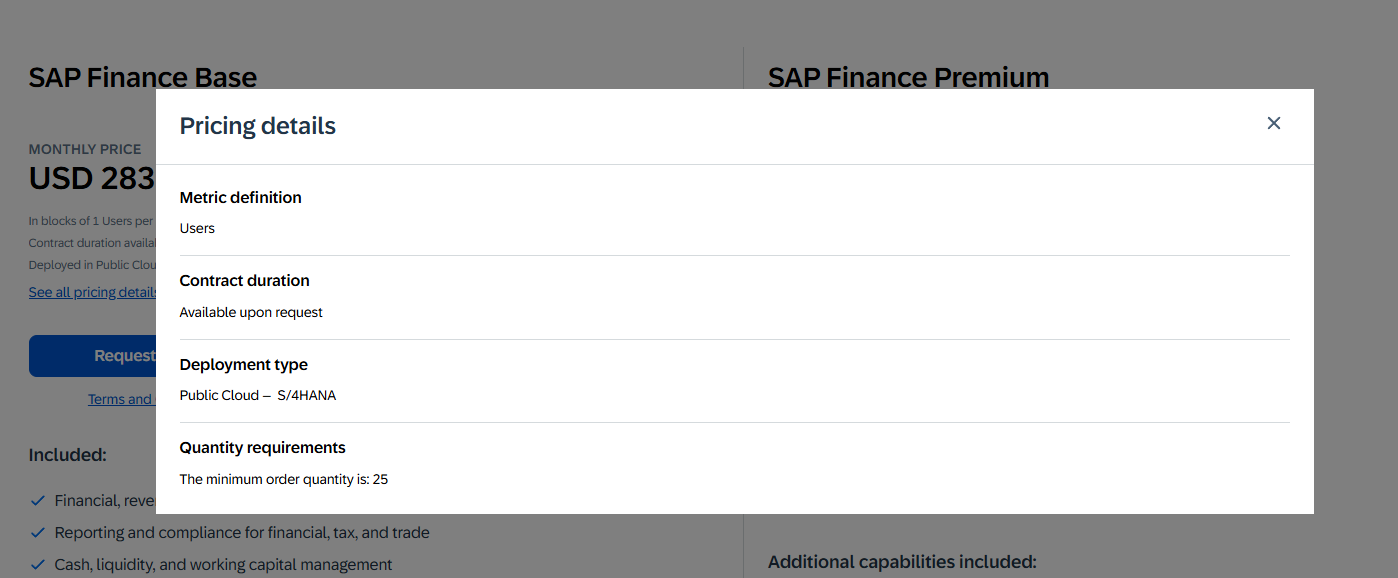This screenshot has height=578, width=1398.
Task: Click Reporting and compliance feature text
Action: (242, 533)
